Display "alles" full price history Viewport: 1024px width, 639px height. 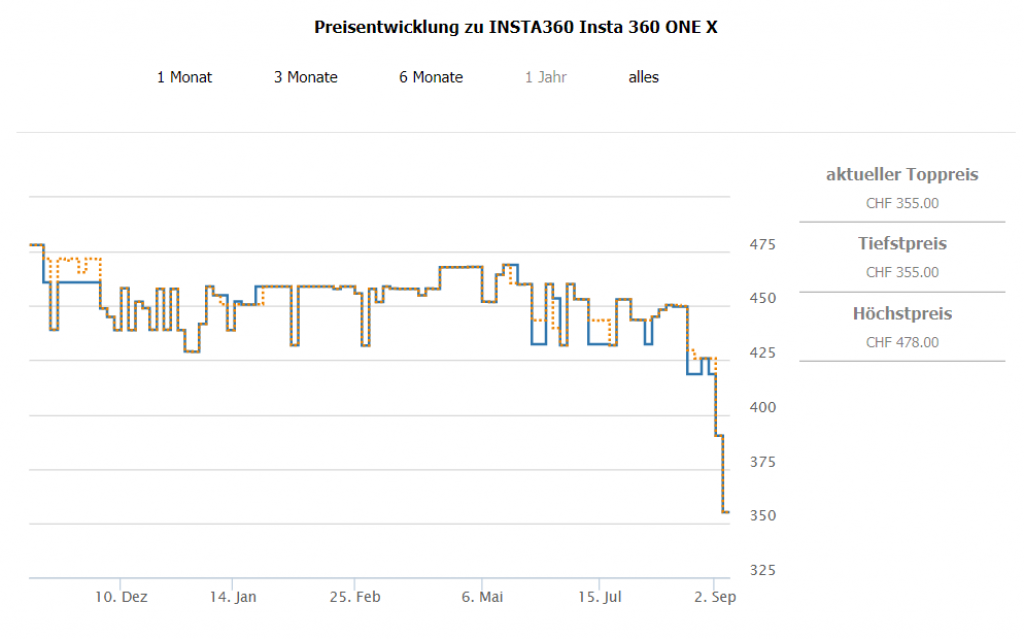click(643, 77)
